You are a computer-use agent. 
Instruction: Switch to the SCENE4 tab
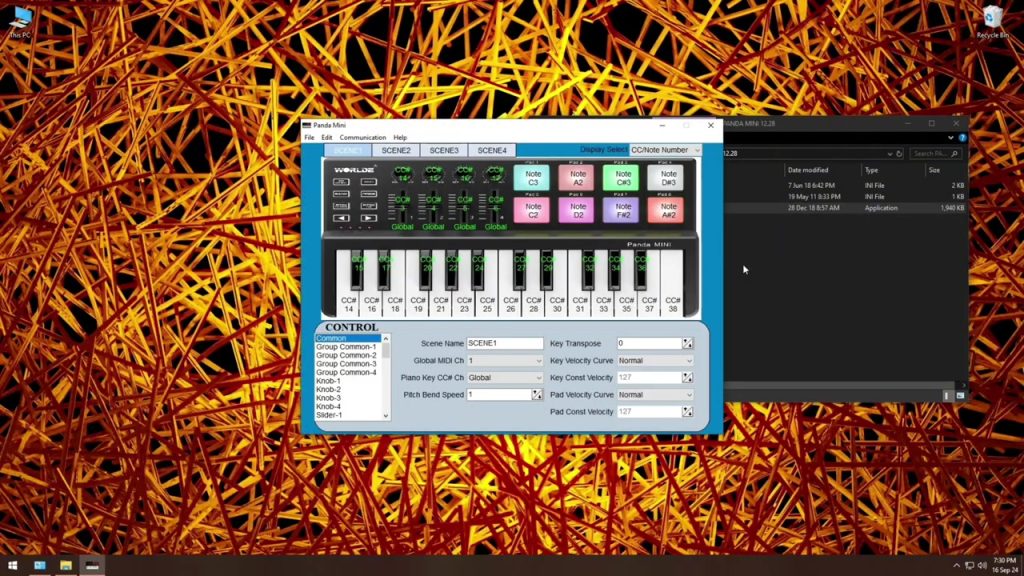click(x=492, y=150)
